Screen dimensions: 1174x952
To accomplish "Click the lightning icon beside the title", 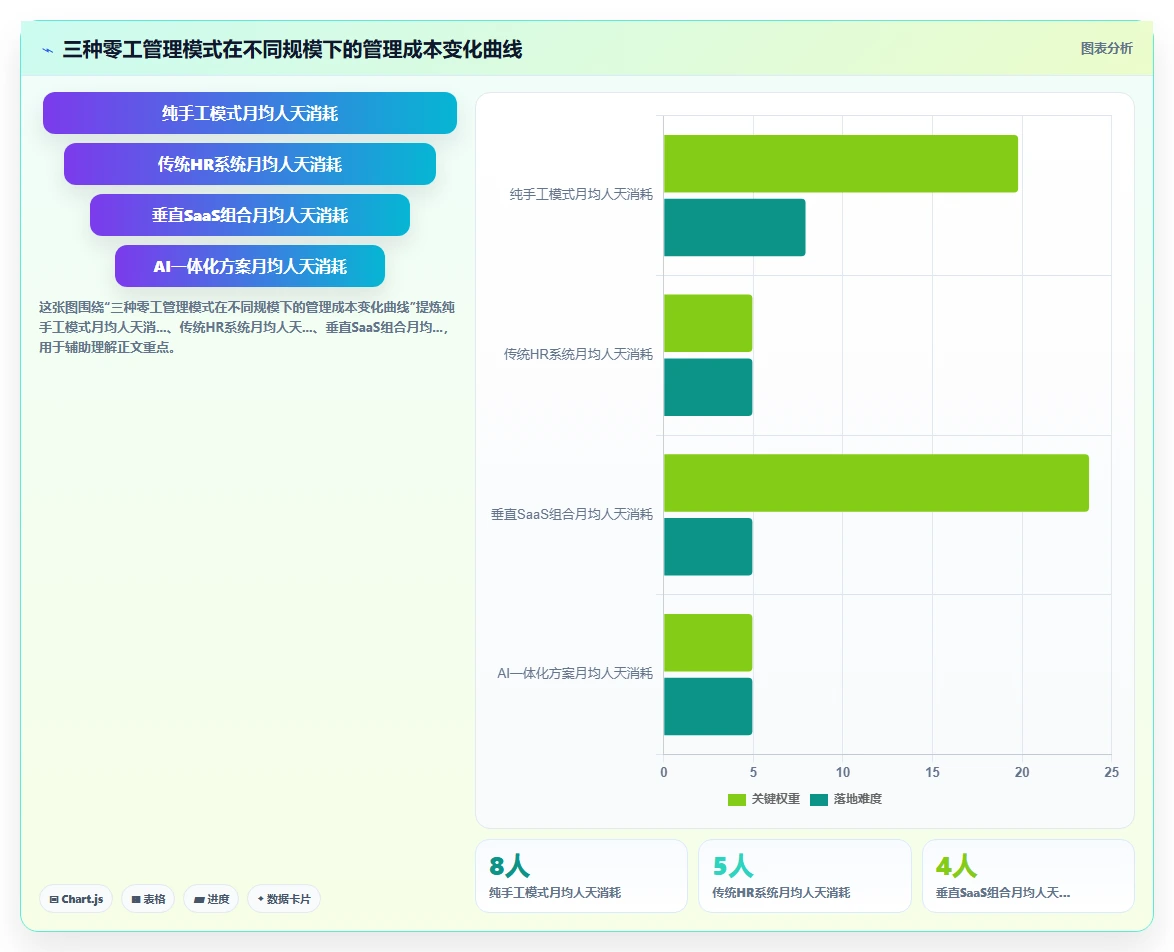I will [48, 50].
